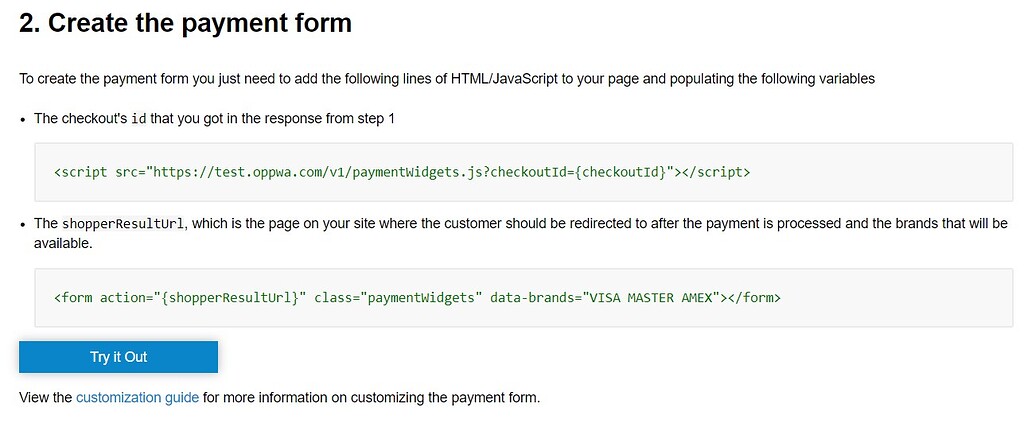Click the "VISA MASTER AMEX" data-brands value
This screenshot has height=427, width=1024.
pos(650,298)
